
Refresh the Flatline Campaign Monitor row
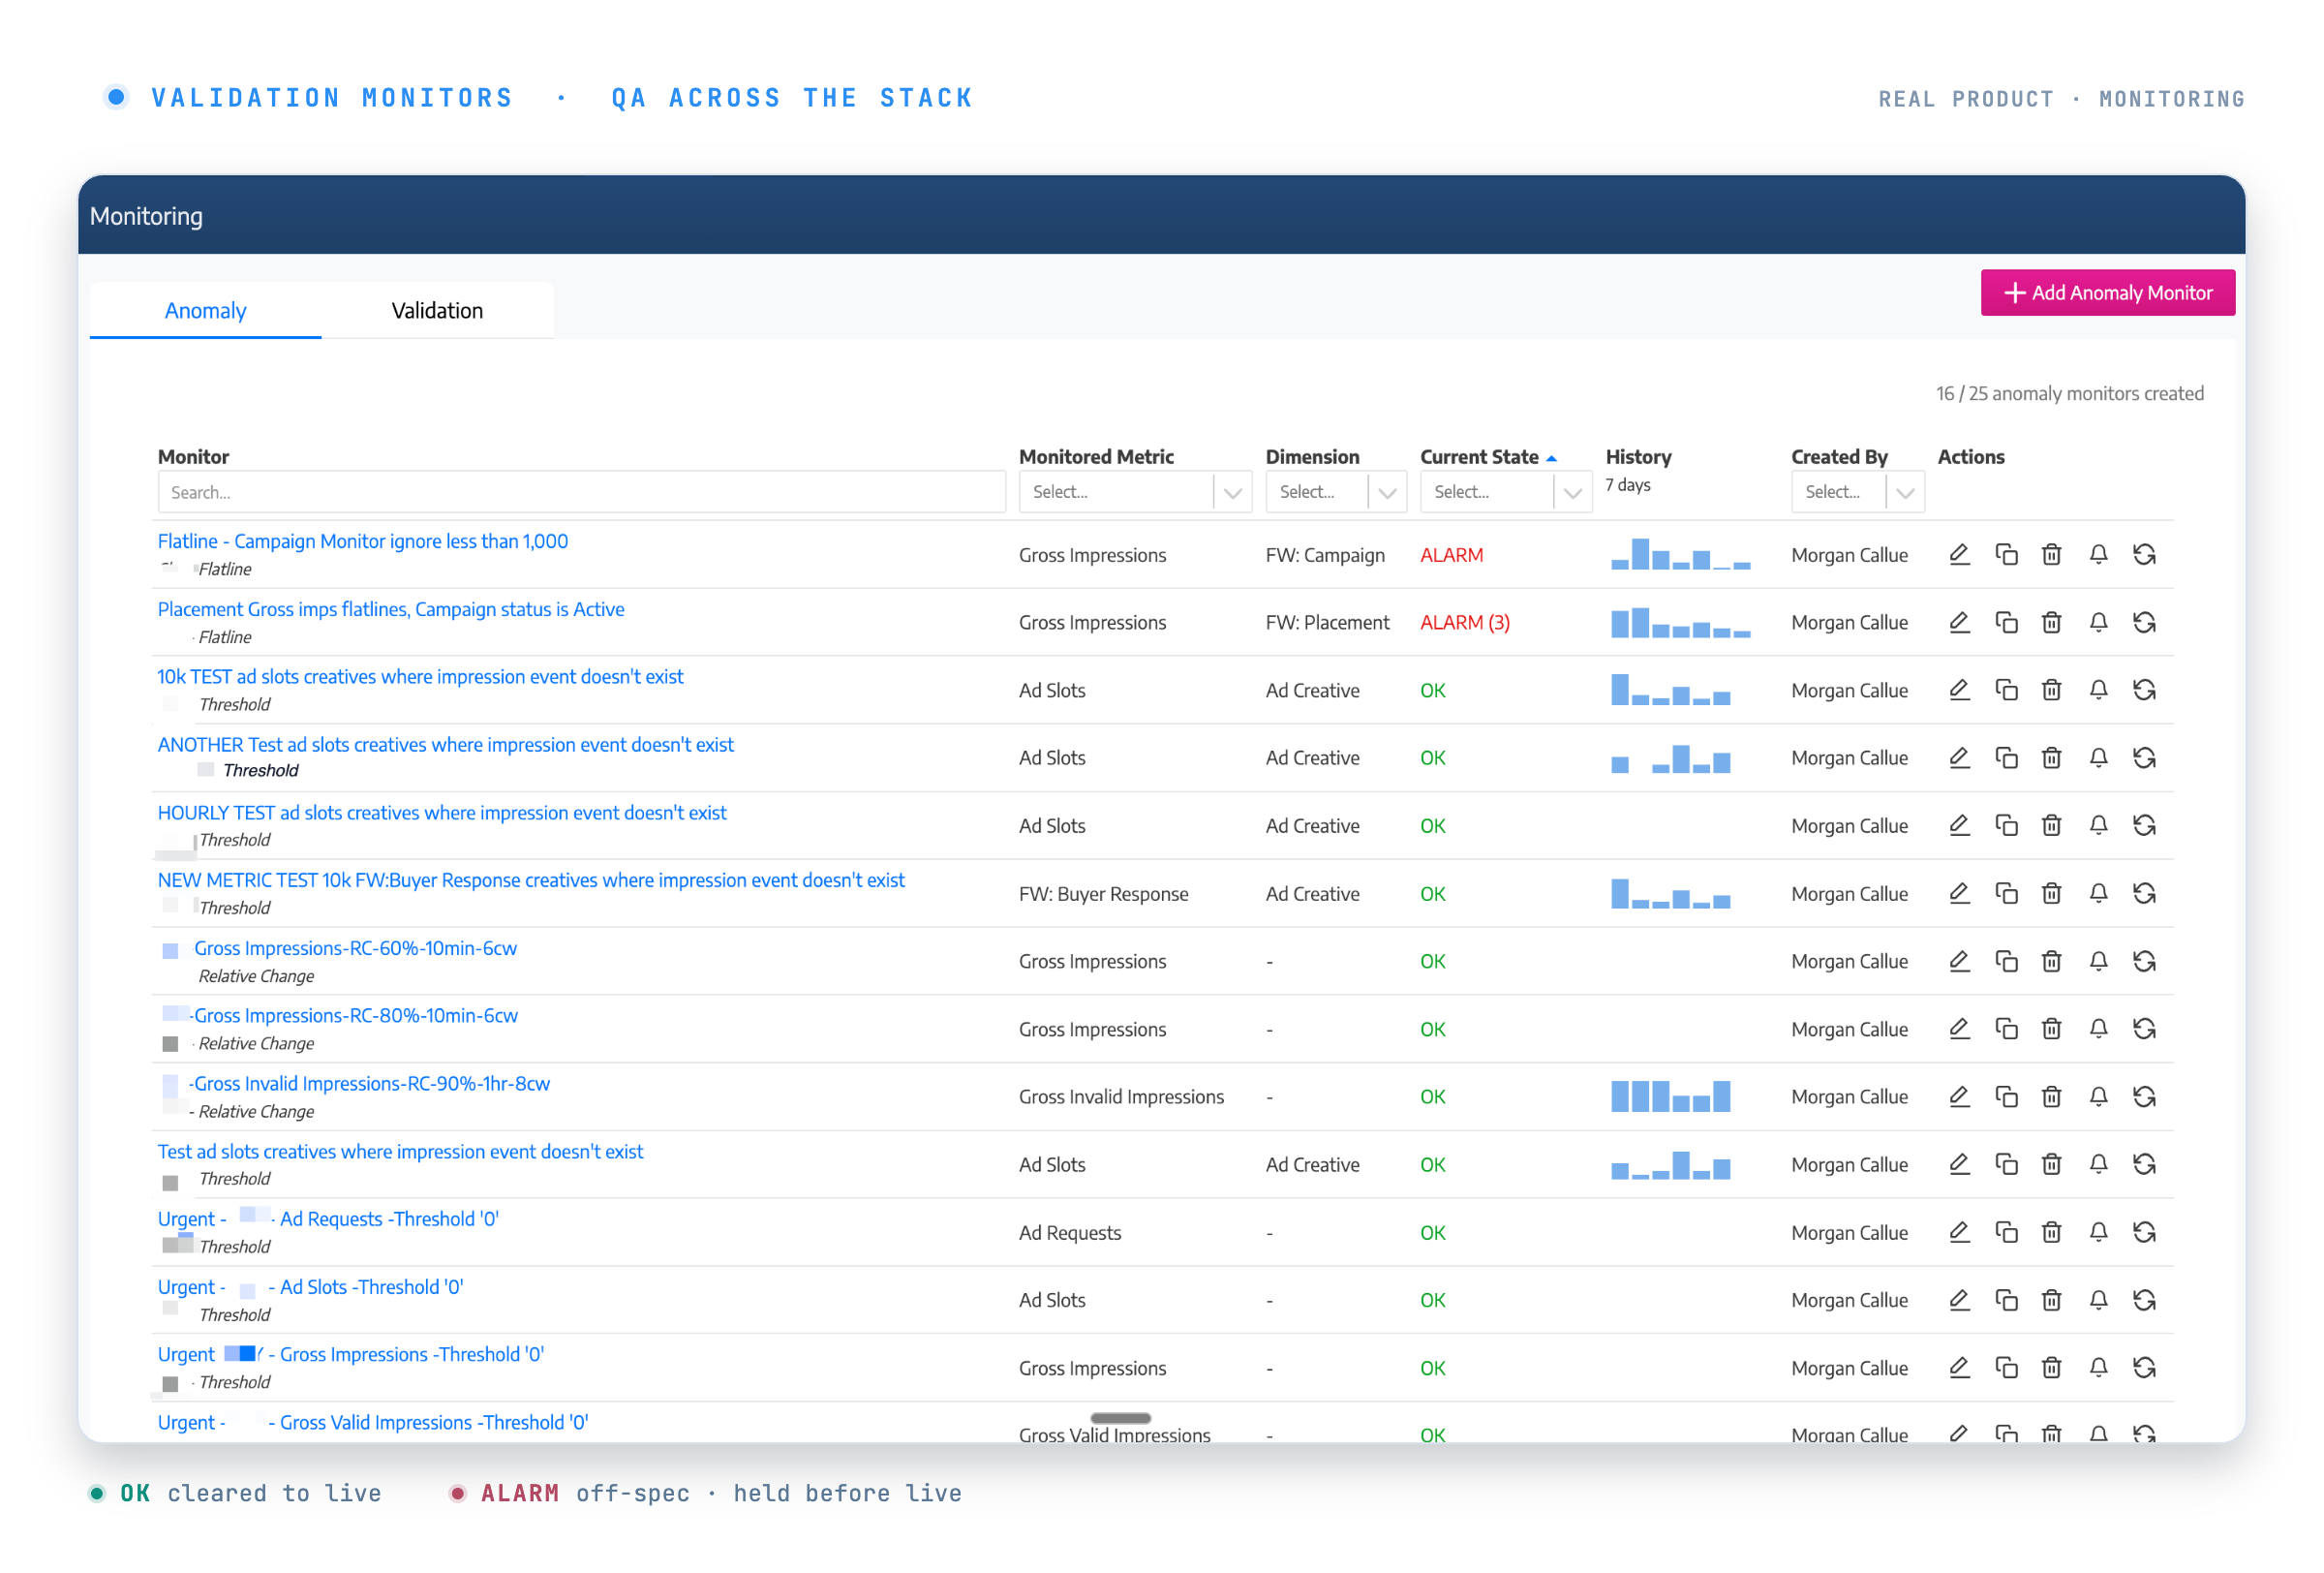(2144, 555)
